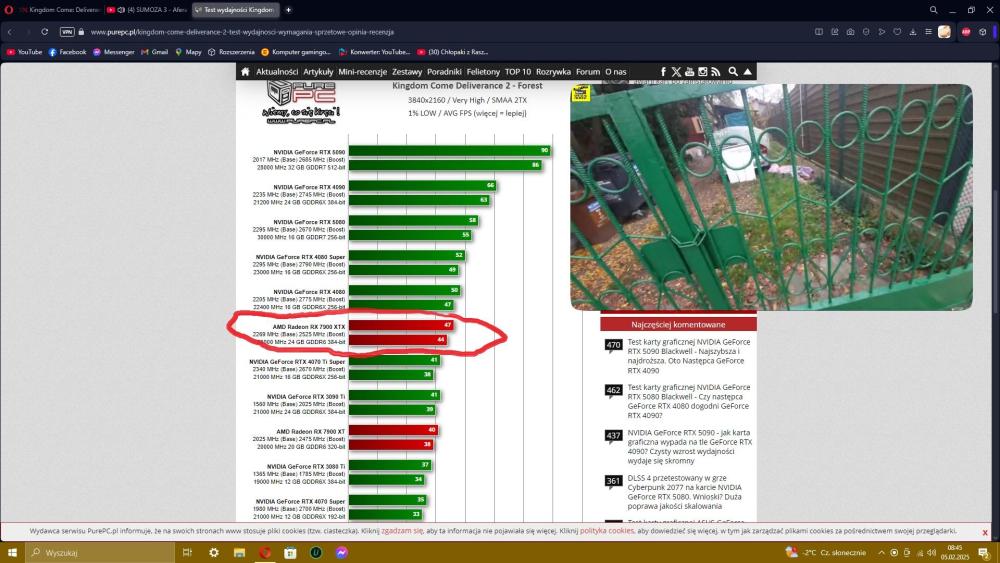Click taskbar Wyszukaj search box
This screenshot has height=563, width=1000.
(x=100, y=552)
